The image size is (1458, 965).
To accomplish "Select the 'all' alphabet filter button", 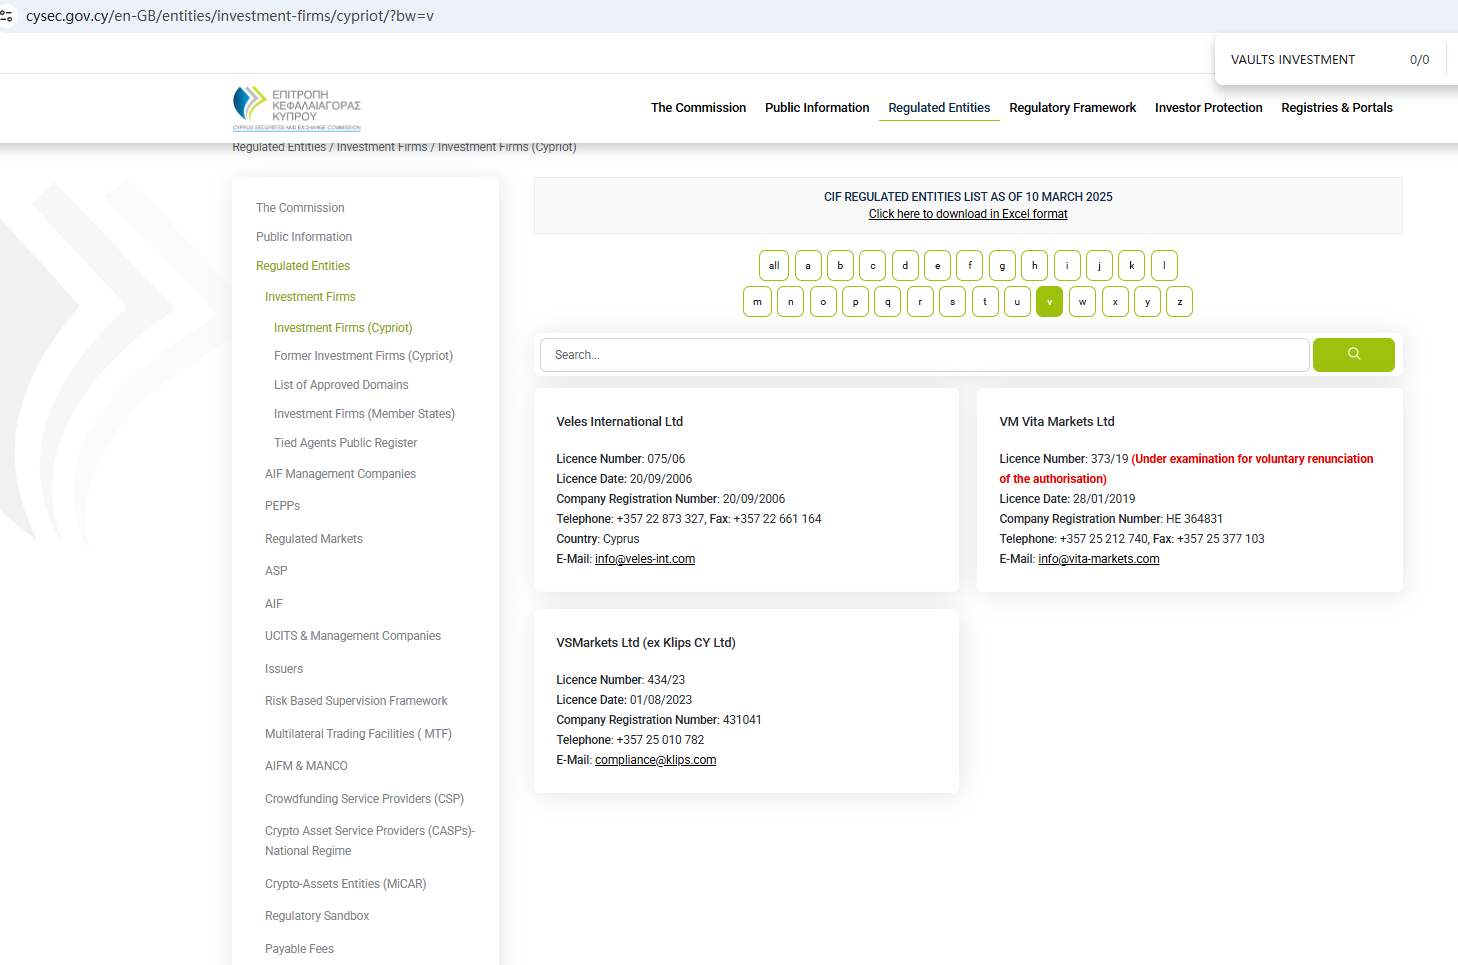I will pyautogui.click(x=773, y=266).
